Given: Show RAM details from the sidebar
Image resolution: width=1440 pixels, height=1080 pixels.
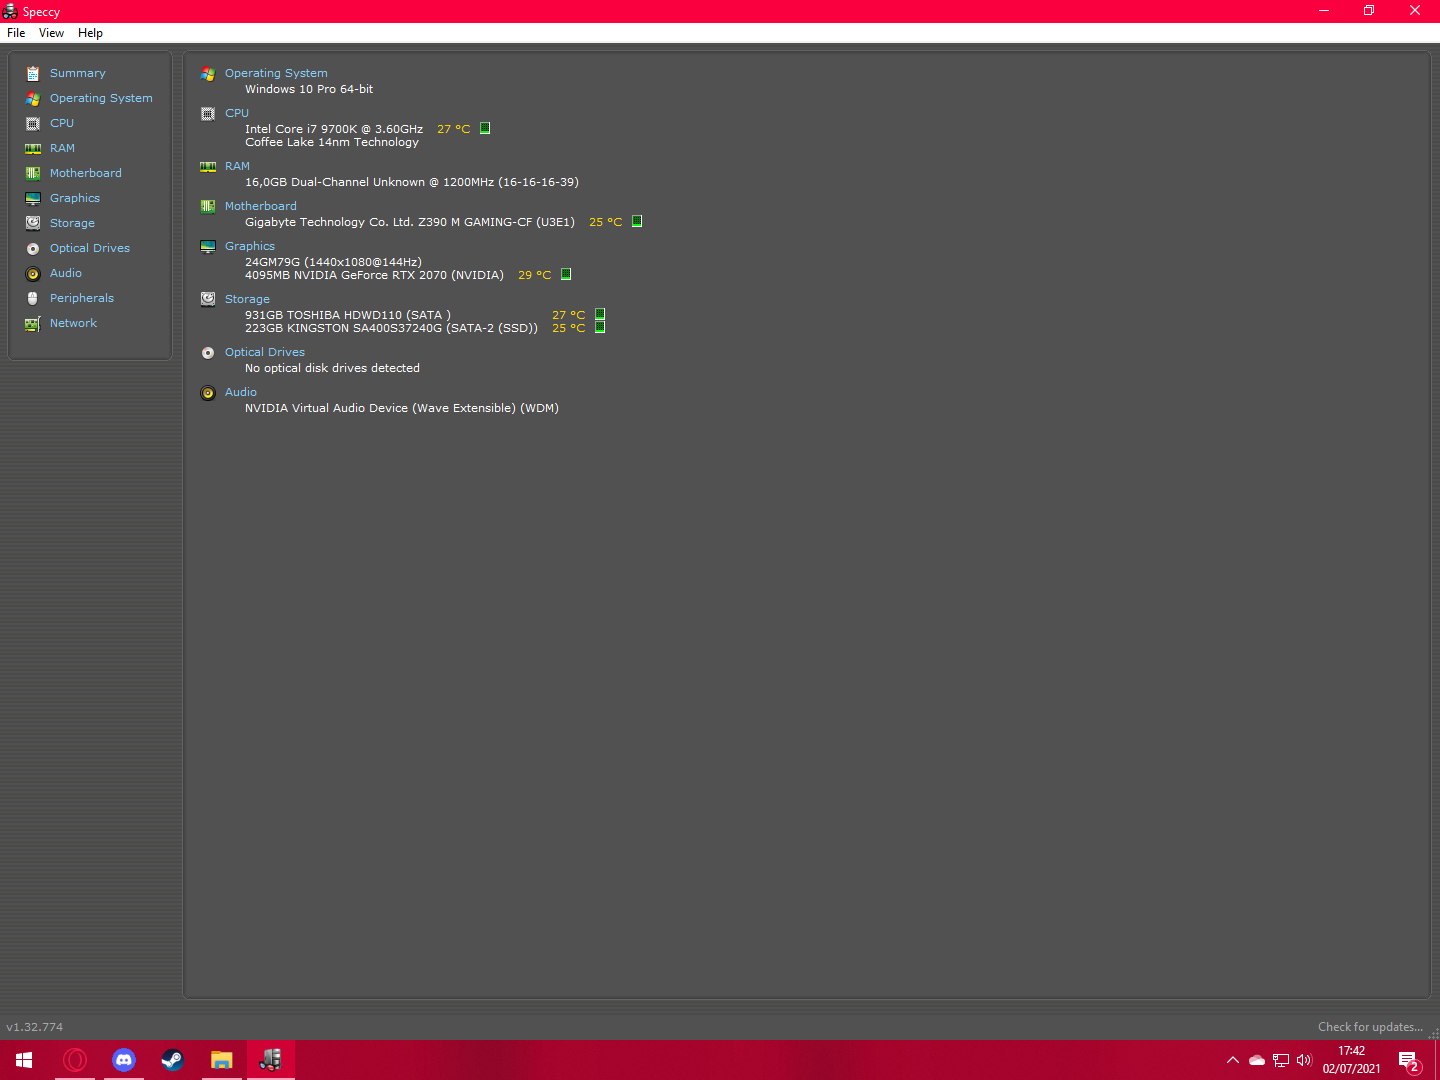Looking at the screenshot, I should click(62, 148).
